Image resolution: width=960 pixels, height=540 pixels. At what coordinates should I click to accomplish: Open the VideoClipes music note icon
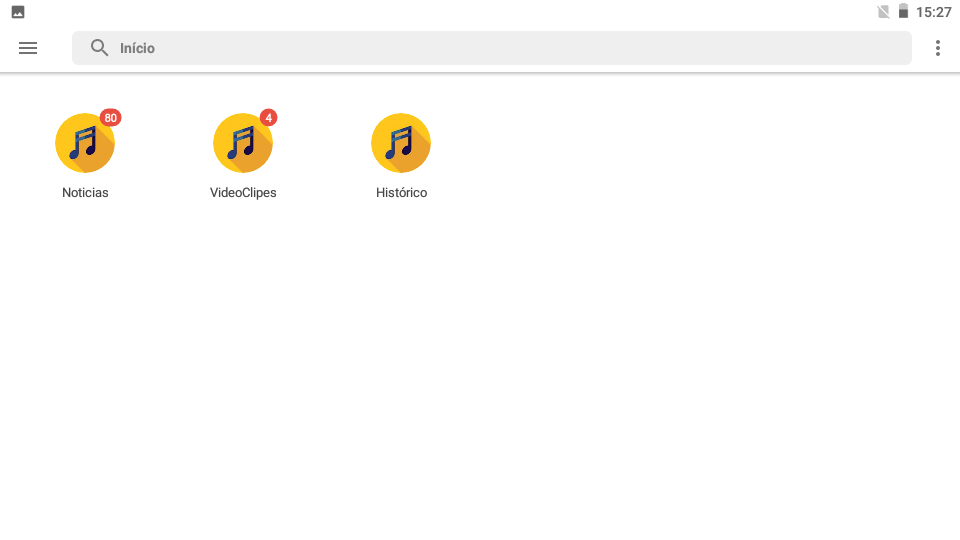[x=243, y=143]
